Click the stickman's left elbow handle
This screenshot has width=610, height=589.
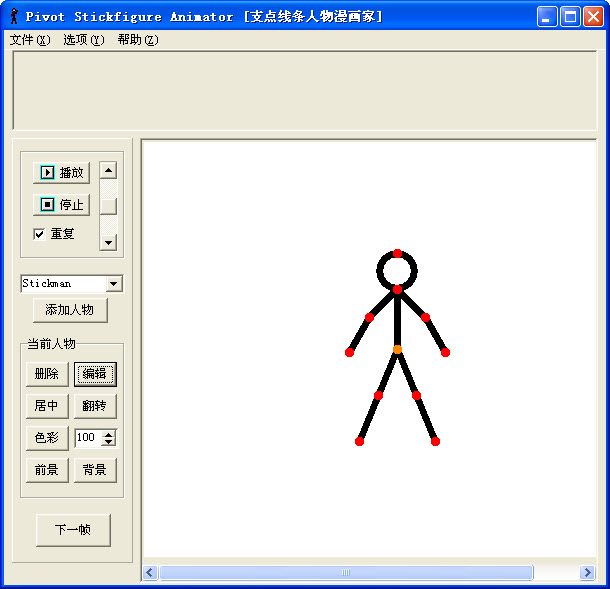370,318
